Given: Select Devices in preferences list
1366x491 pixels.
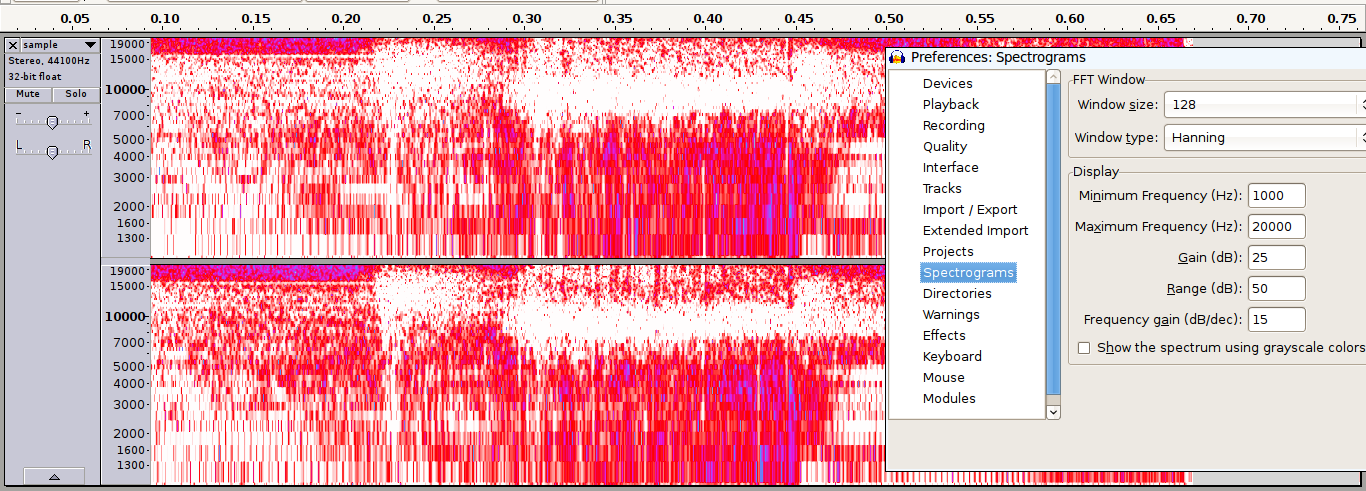Looking at the screenshot, I should click(947, 84).
